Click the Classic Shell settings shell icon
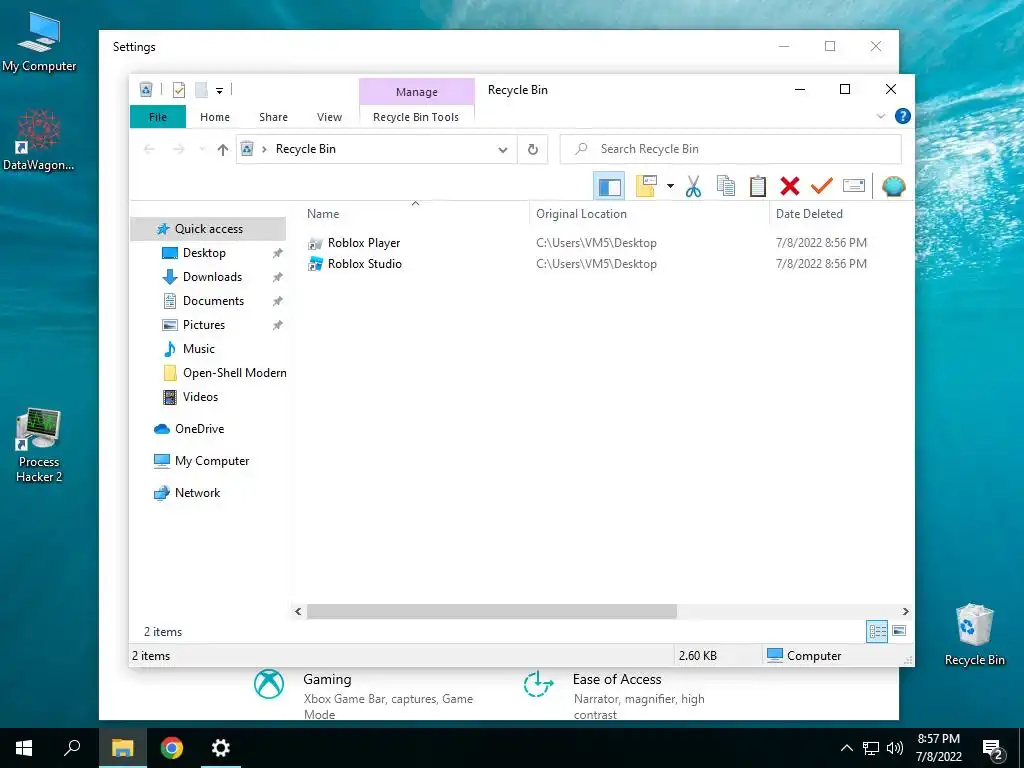Screen dimensions: 1024x768 [x=893, y=186]
